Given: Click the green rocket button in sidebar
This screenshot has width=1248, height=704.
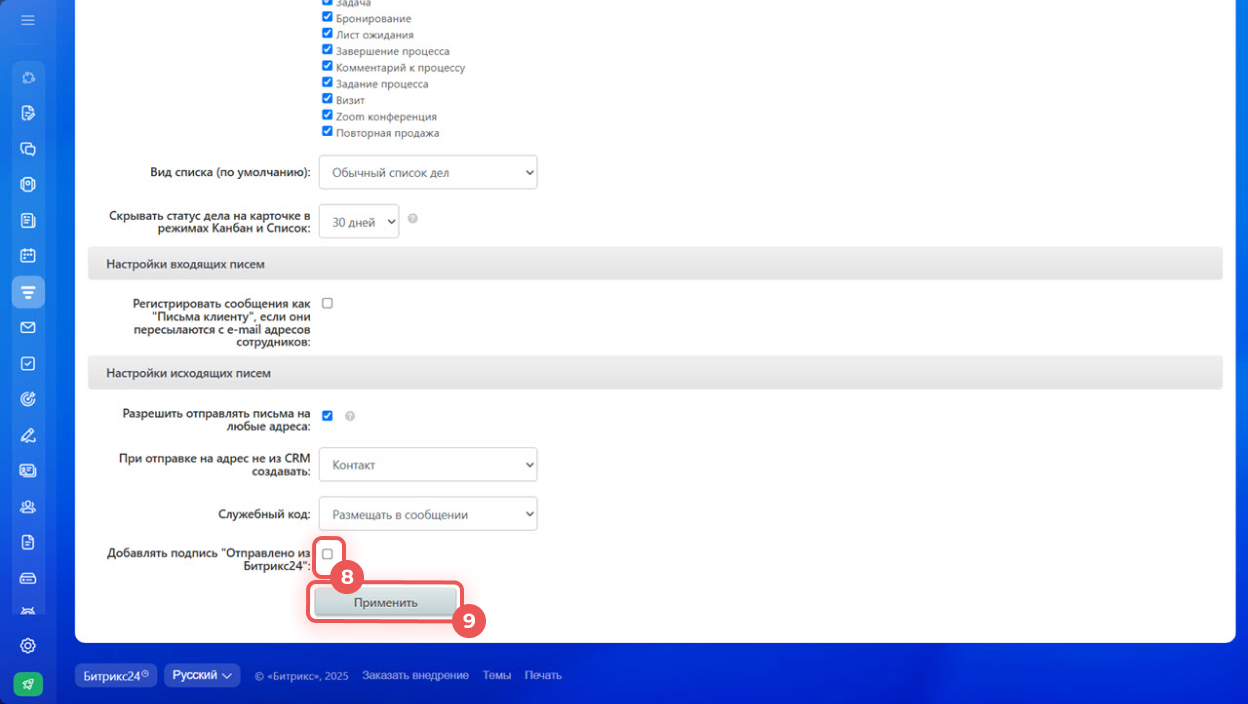Looking at the screenshot, I should point(28,684).
